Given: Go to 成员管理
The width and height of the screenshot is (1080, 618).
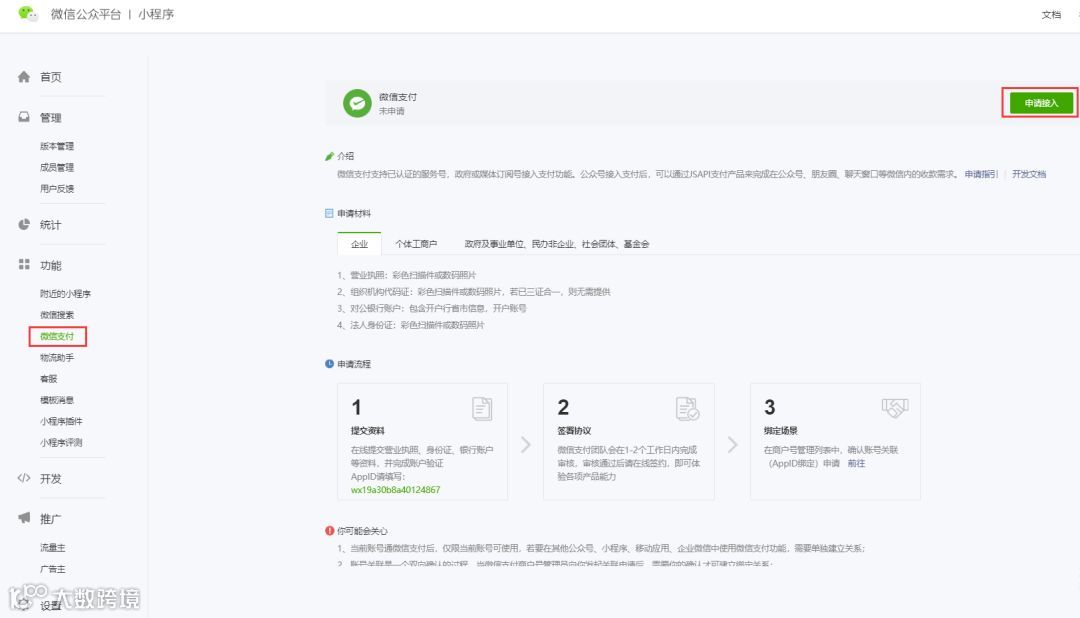Looking at the screenshot, I should [x=56, y=167].
